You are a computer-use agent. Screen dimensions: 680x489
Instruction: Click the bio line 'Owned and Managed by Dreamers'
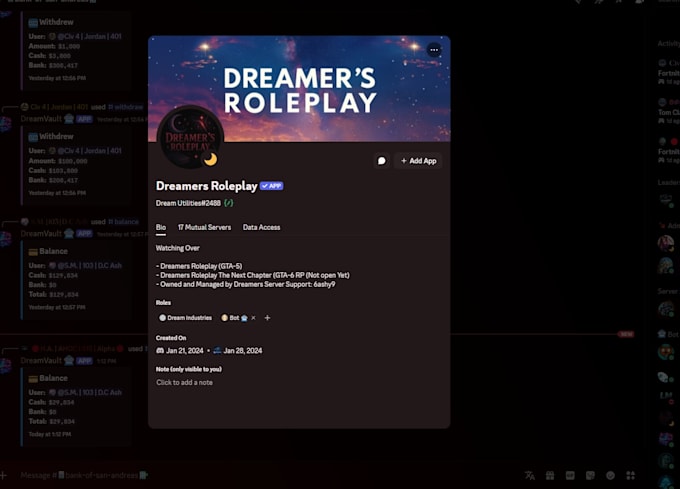[245, 284]
